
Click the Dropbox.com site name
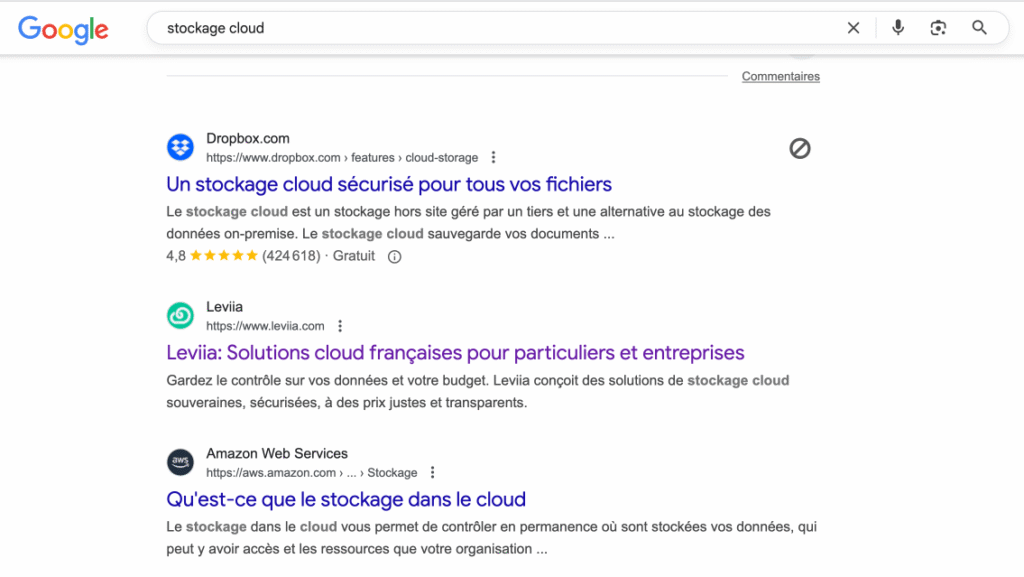point(248,138)
